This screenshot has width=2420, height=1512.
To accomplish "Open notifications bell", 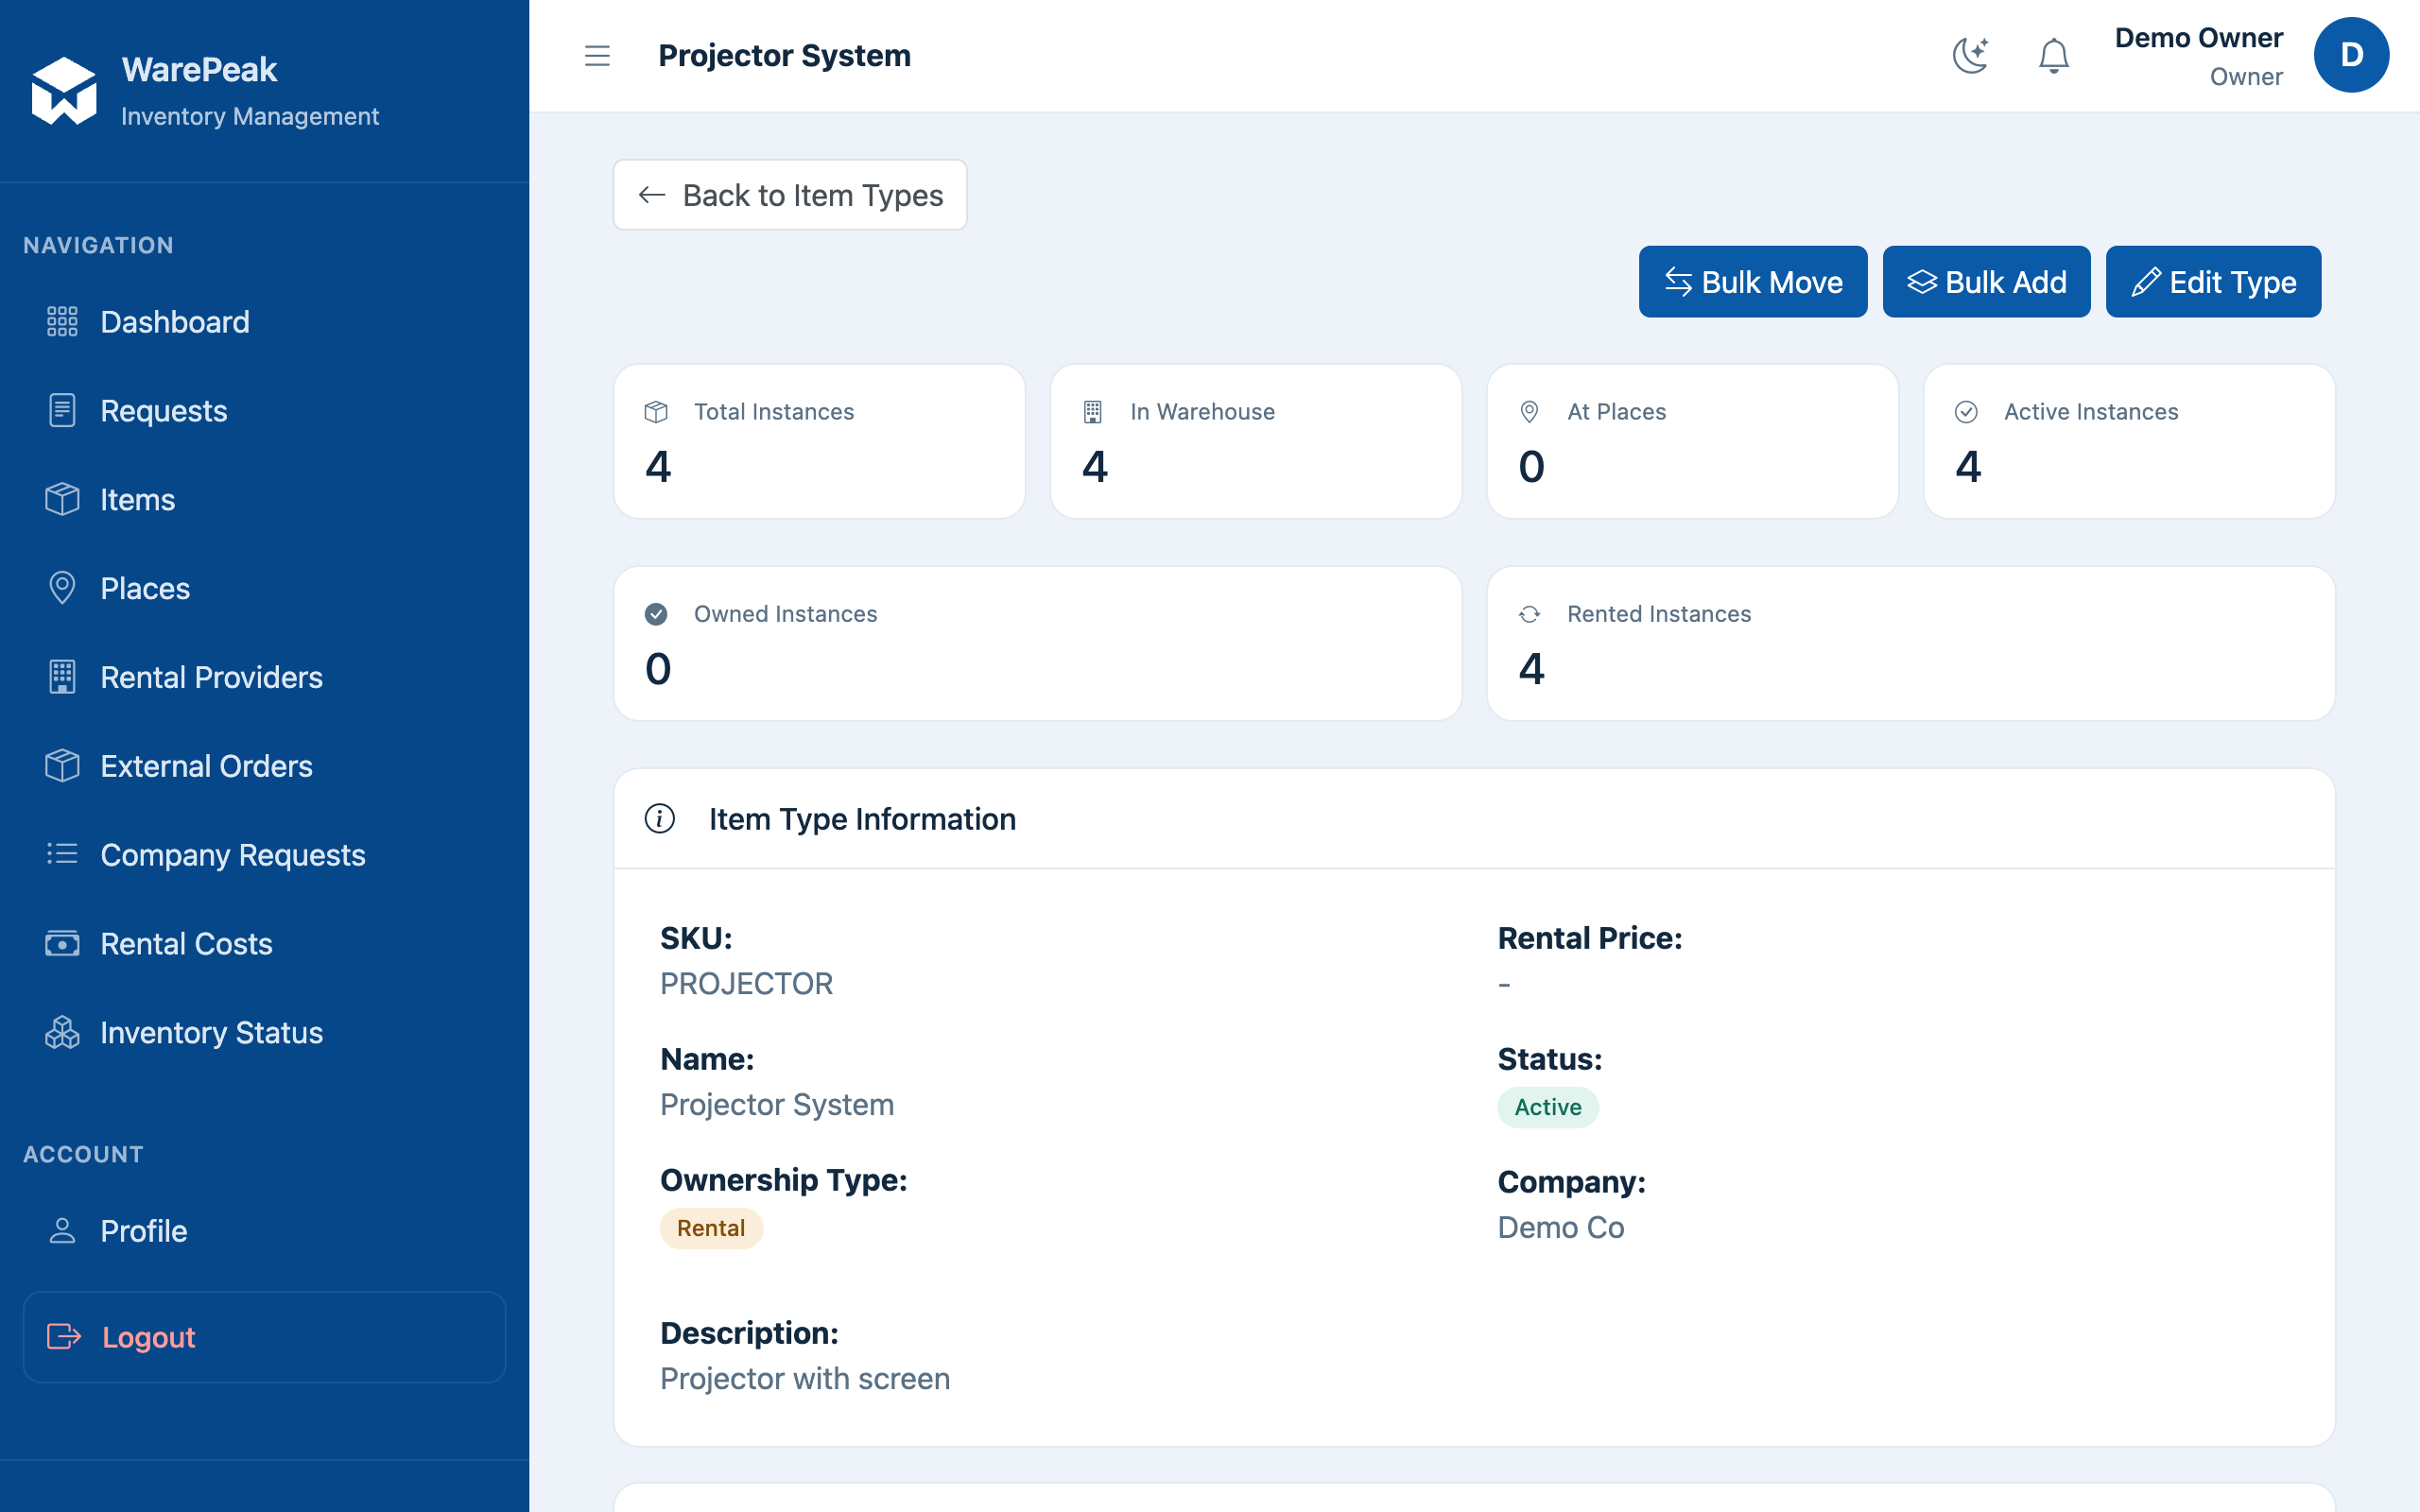I will pyautogui.click(x=2053, y=56).
